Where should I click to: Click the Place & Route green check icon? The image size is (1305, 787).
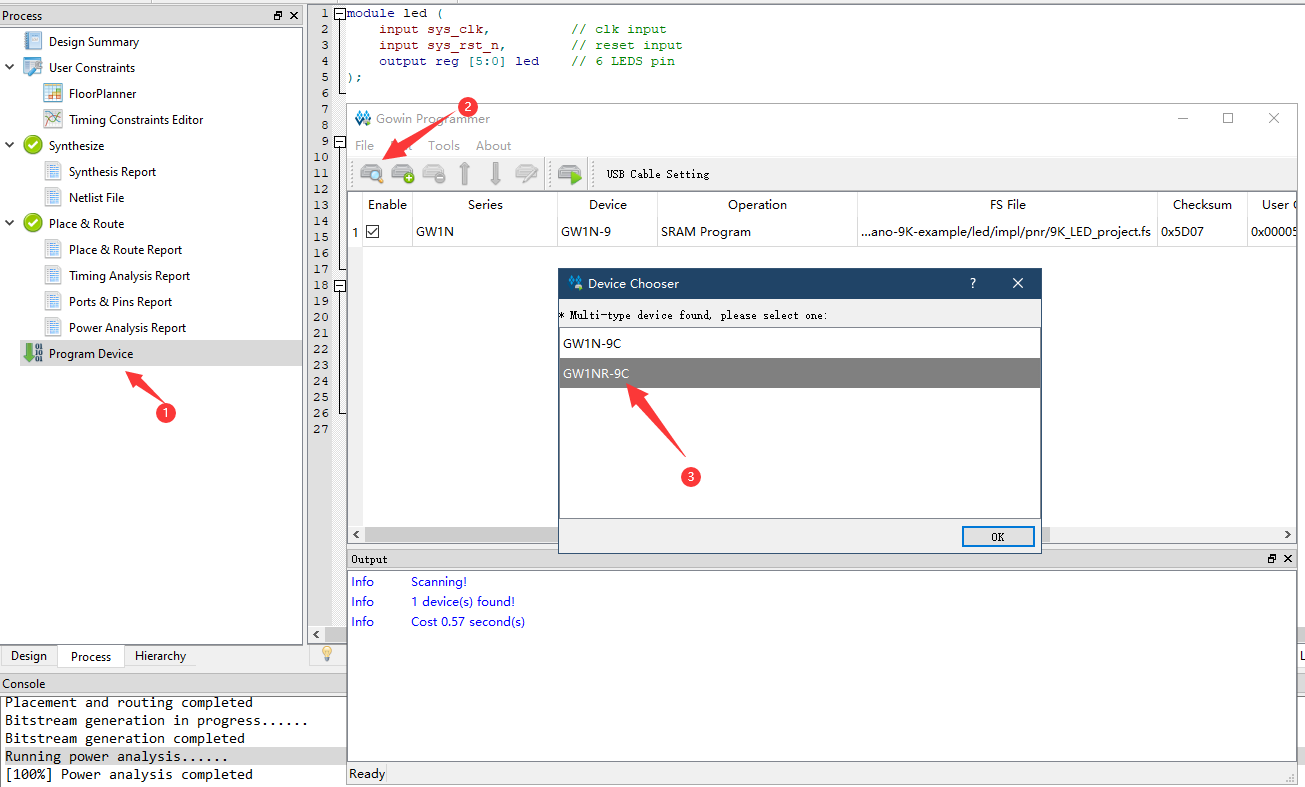pyautogui.click(x=33, y=223)
